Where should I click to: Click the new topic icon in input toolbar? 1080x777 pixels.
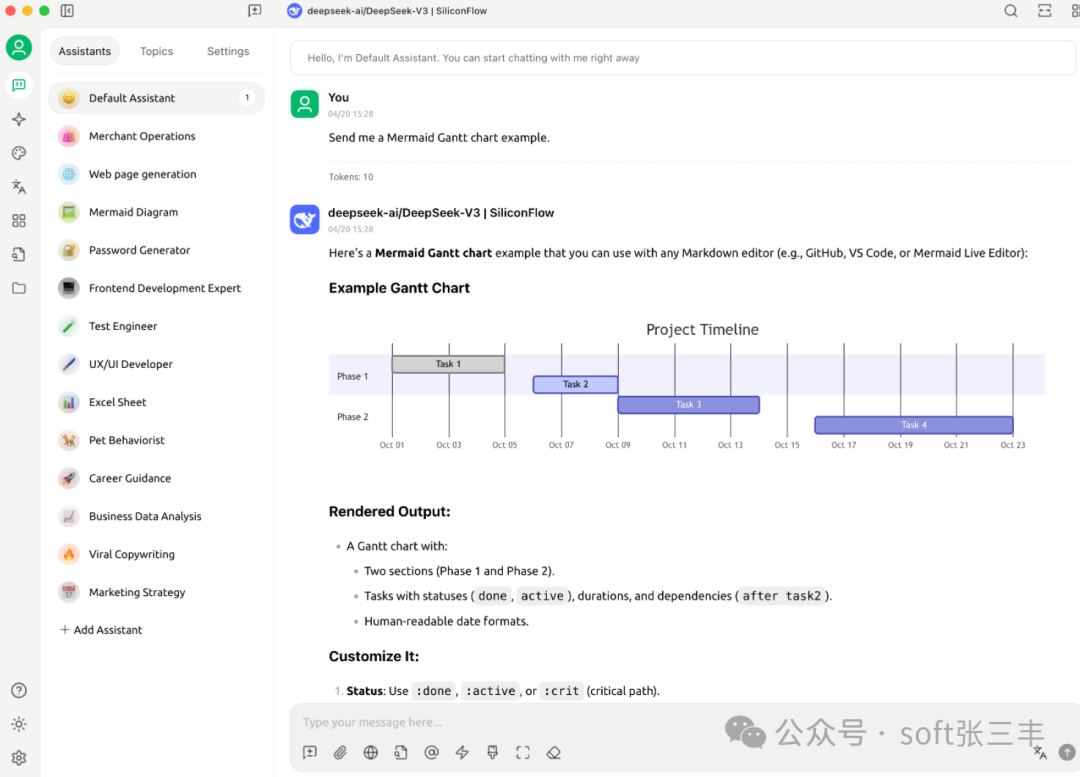pyautogui.click(x=310, y=752)
